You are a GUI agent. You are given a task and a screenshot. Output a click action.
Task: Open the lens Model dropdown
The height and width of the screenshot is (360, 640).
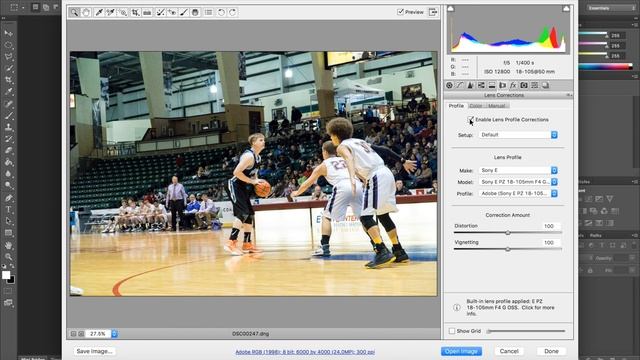pyautogui.click(x=518, y=182)
